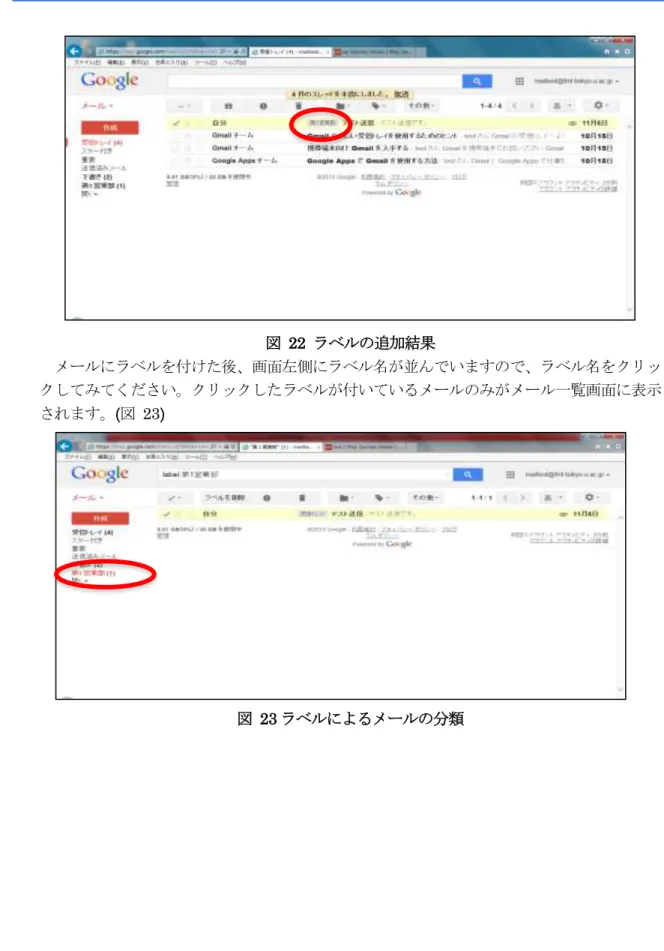Go to next page arrow in Figure 23
This screenshot has height=951, width=664.
[x=523, y=497]
